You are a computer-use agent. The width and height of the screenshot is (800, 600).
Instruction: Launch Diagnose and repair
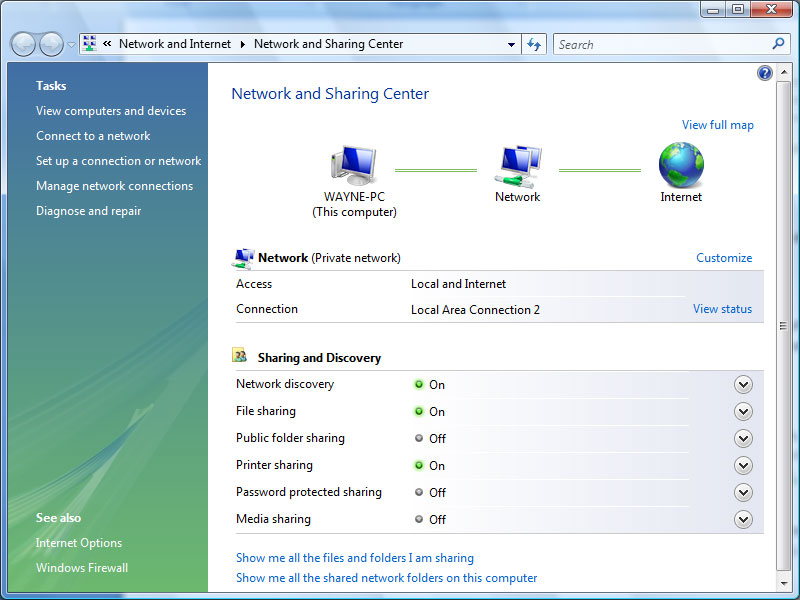click(89, 211)
